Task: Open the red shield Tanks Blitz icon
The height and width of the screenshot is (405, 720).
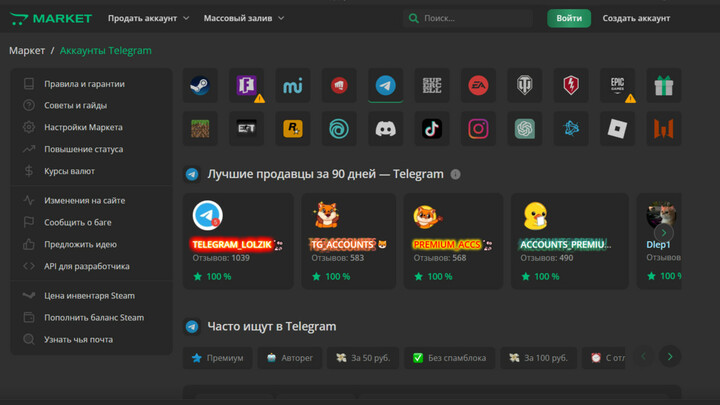Action: [x=571, y=85]
